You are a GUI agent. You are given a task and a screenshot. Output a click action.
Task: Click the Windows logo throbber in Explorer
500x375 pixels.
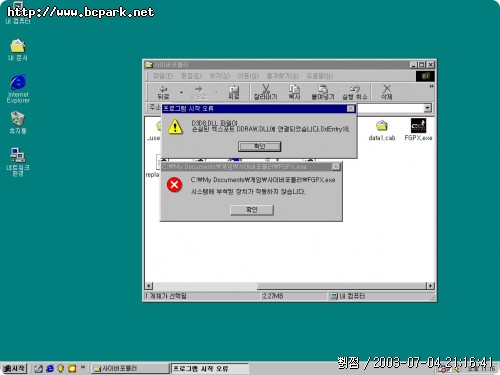tap(425, 76)
